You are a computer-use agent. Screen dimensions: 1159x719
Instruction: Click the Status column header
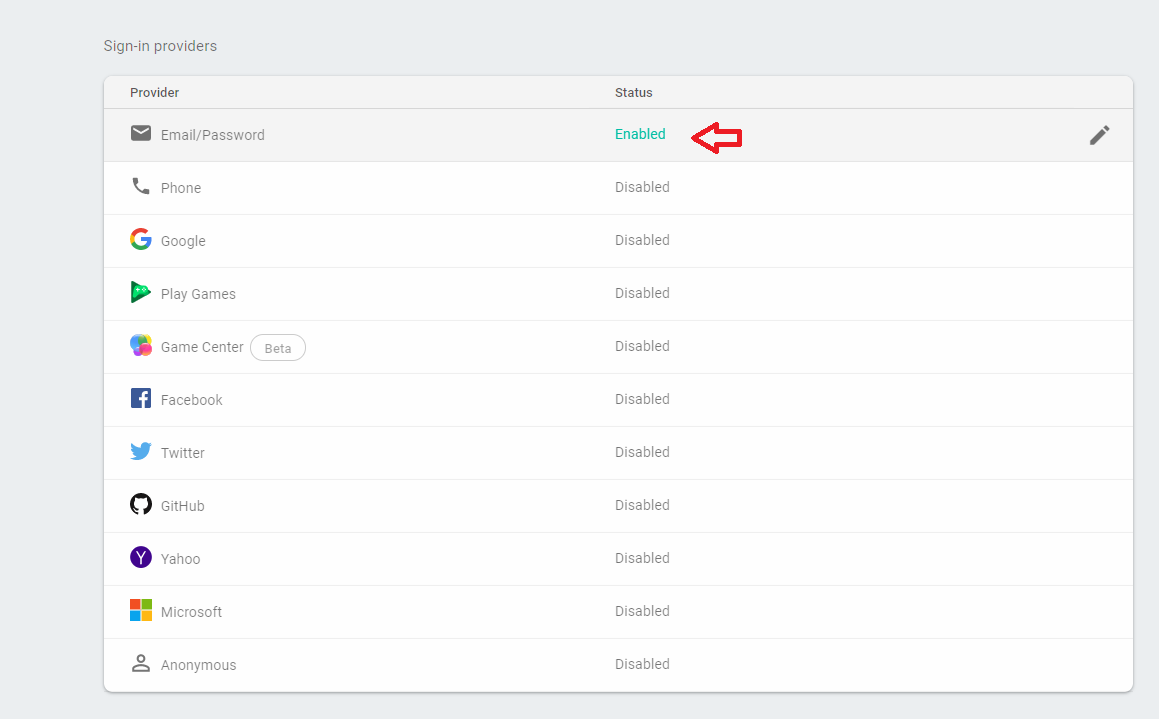pyautogui.click(x=633, y=93)
